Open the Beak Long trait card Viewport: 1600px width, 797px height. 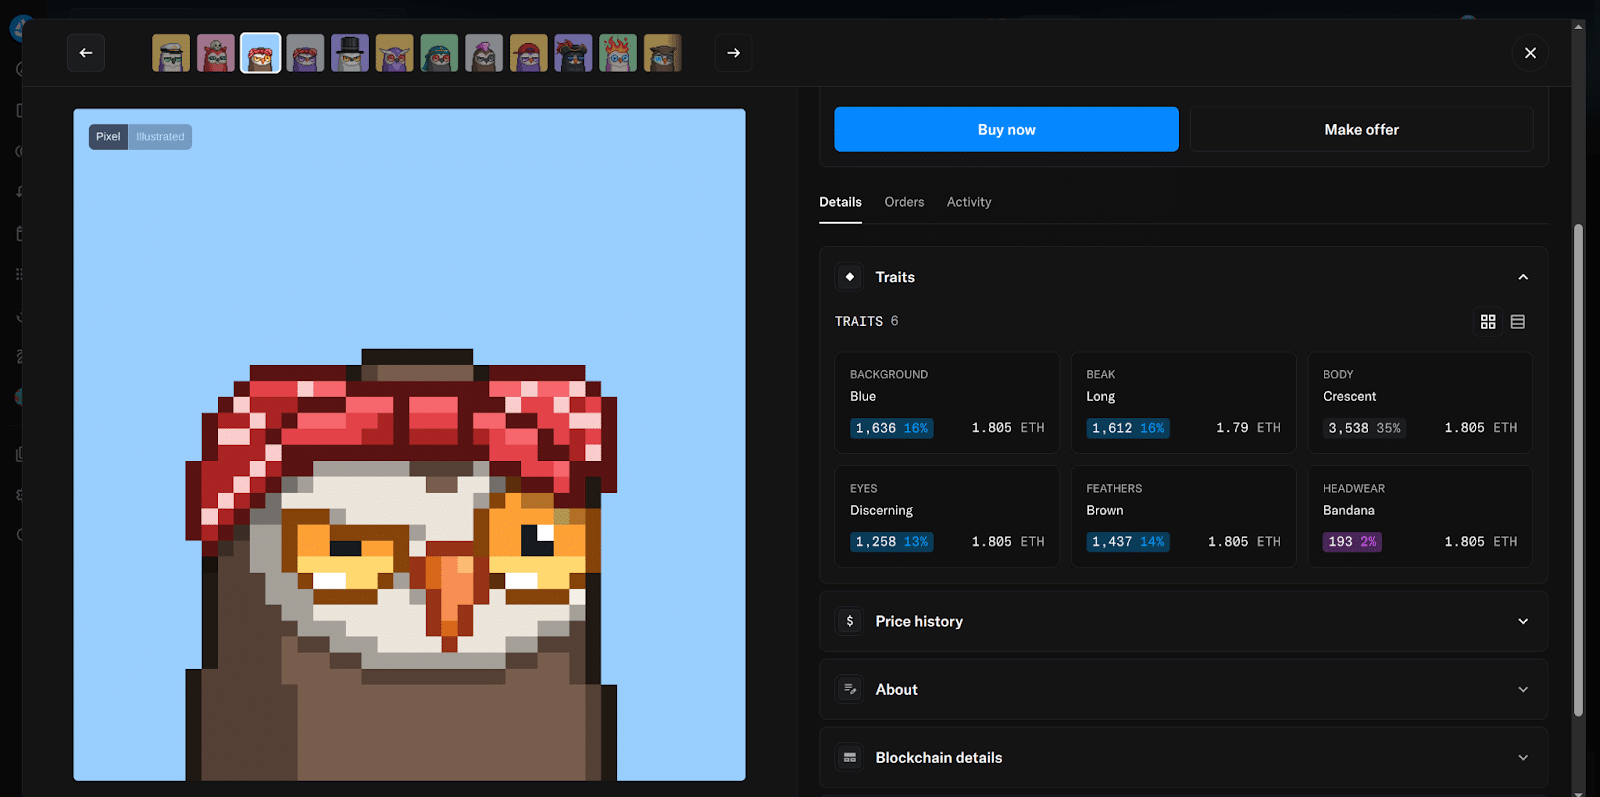tap(1183, 403)
